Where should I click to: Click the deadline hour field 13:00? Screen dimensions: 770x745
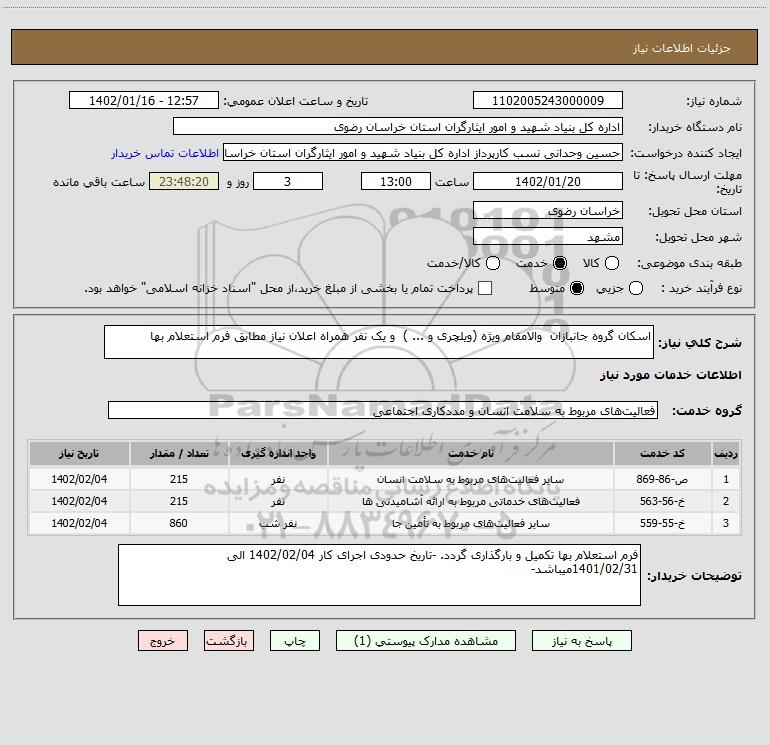[x=396, y=181]
